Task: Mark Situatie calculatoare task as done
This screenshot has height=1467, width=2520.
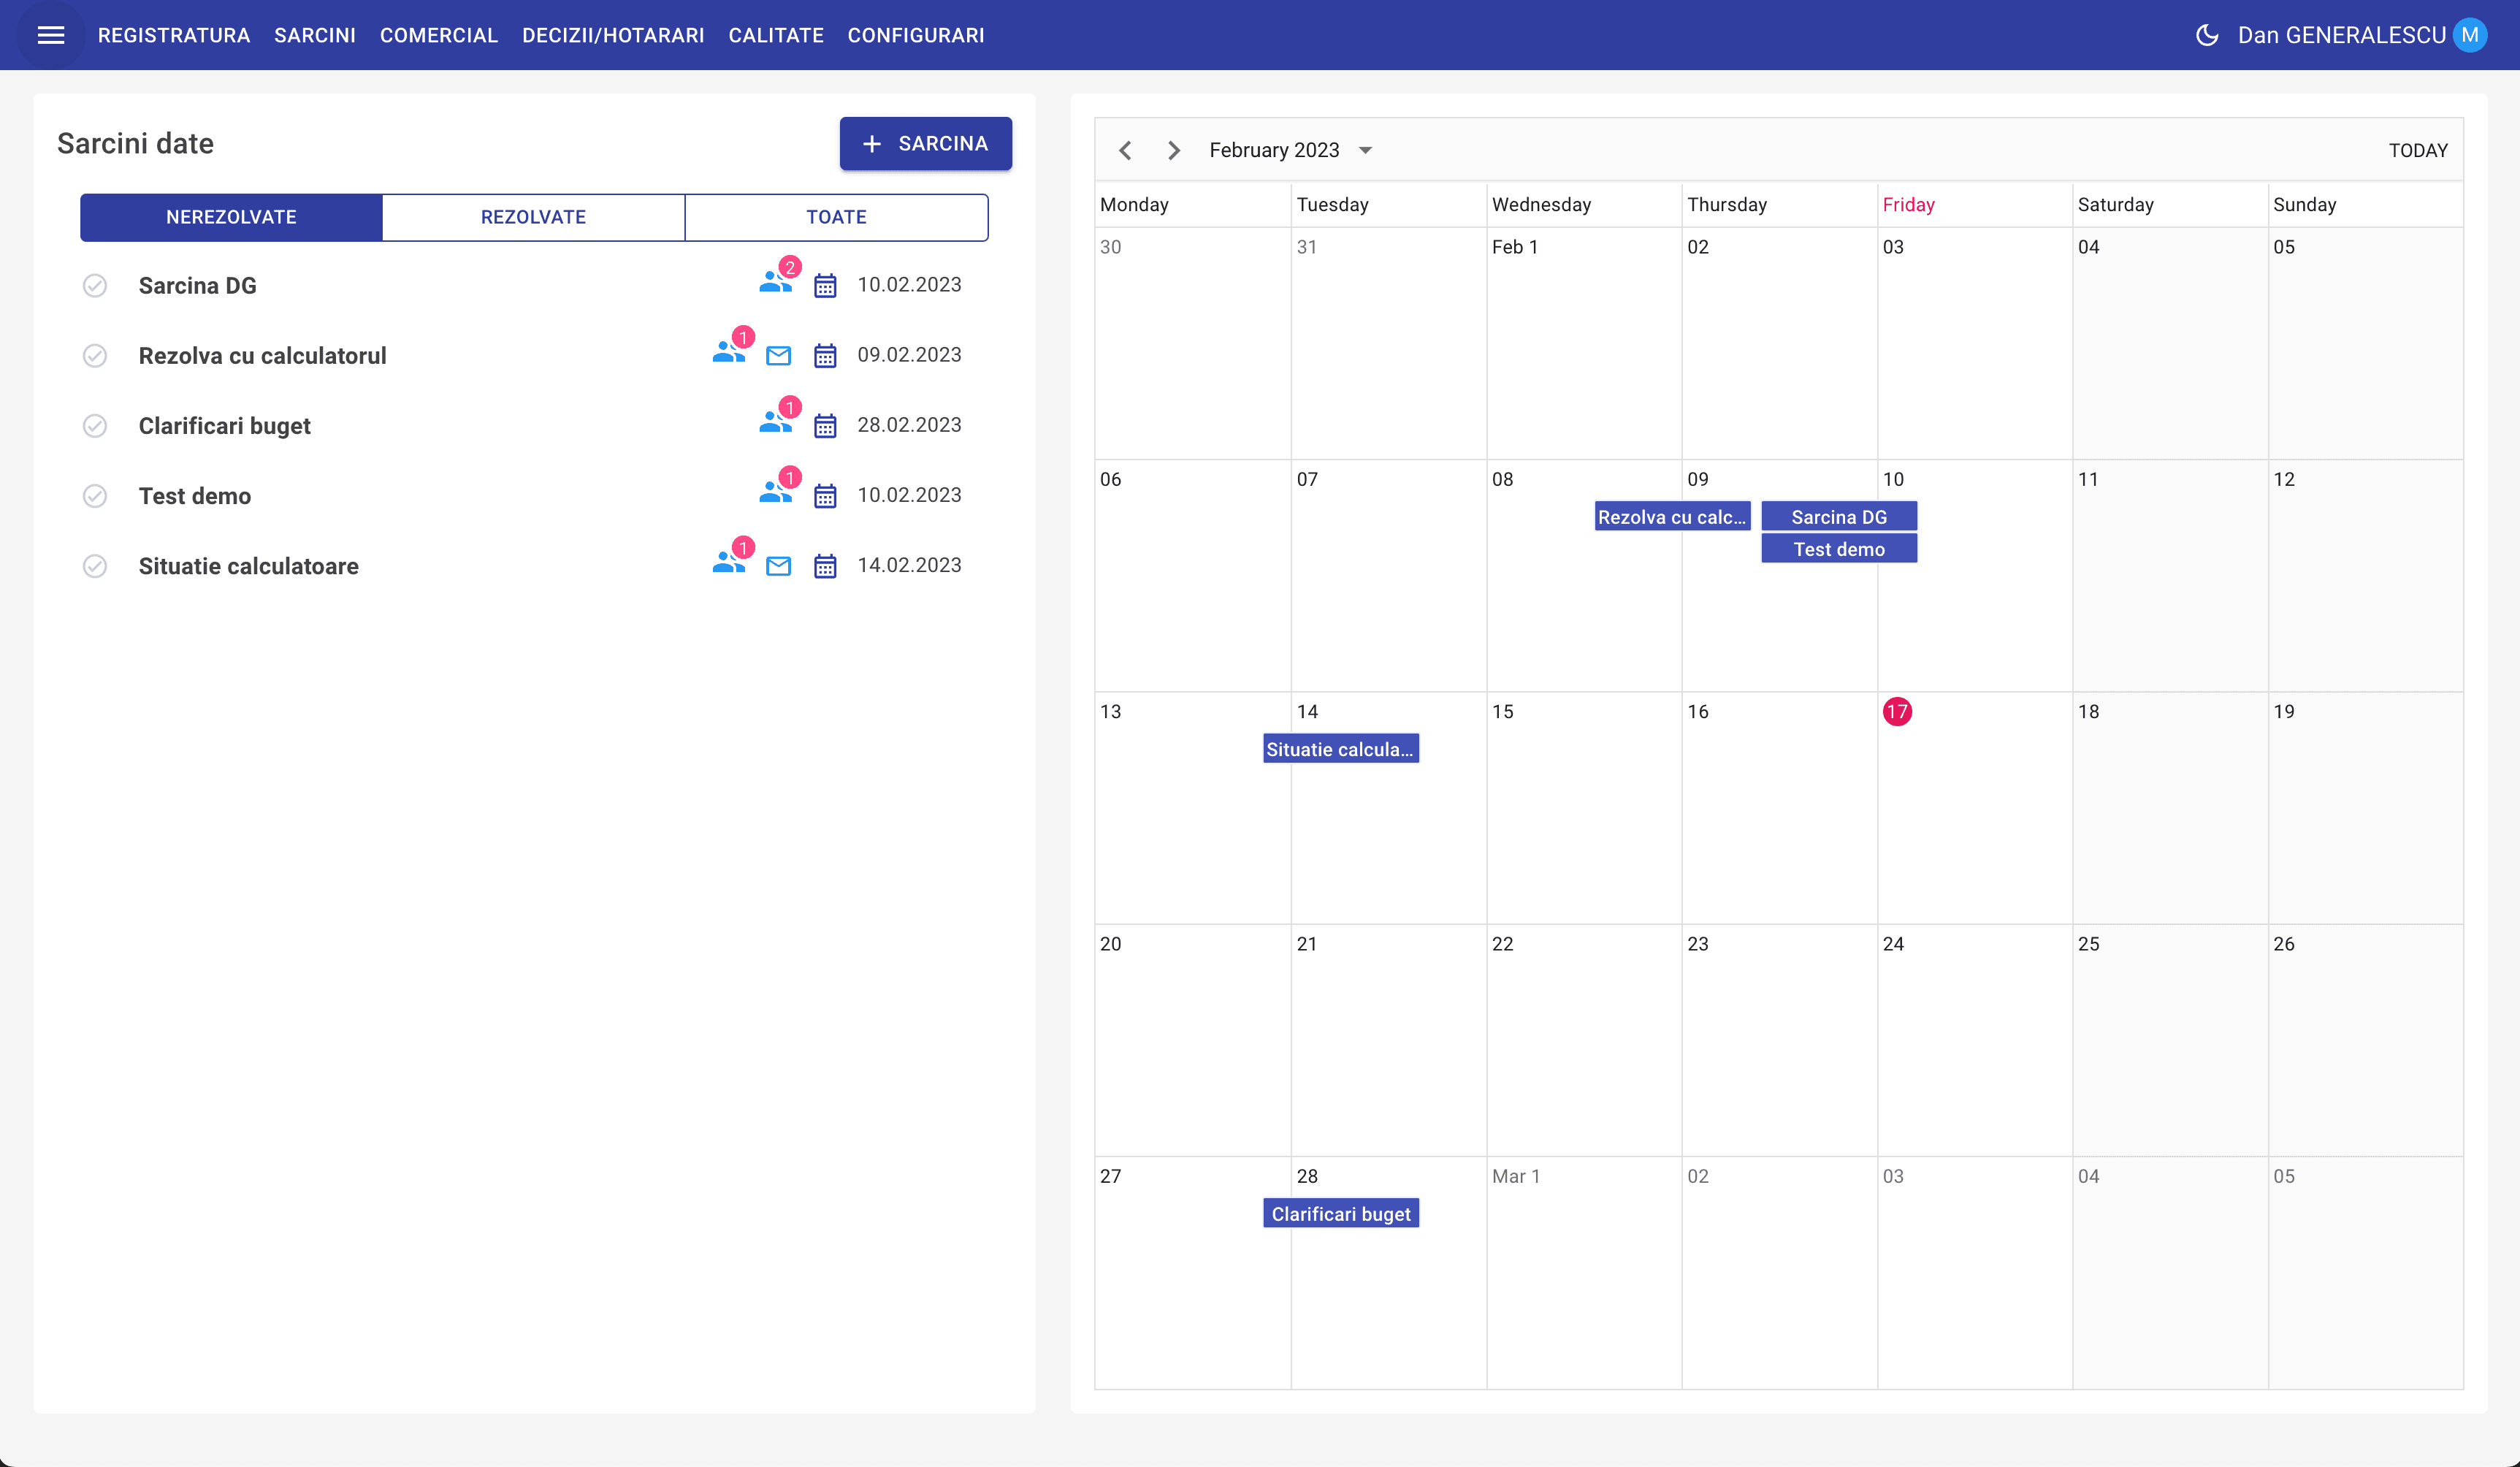Action: [x=95, y=566]
